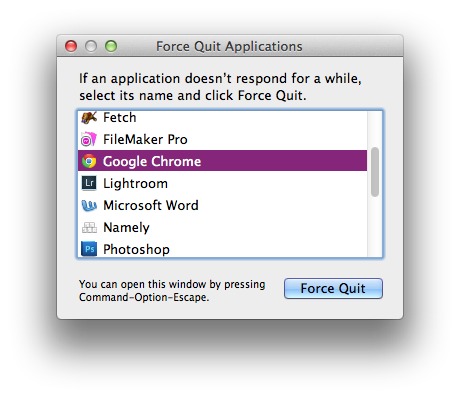Click the Force Quit button
The width and height of the screenshot is (460, 398).
tap(333, 288)
